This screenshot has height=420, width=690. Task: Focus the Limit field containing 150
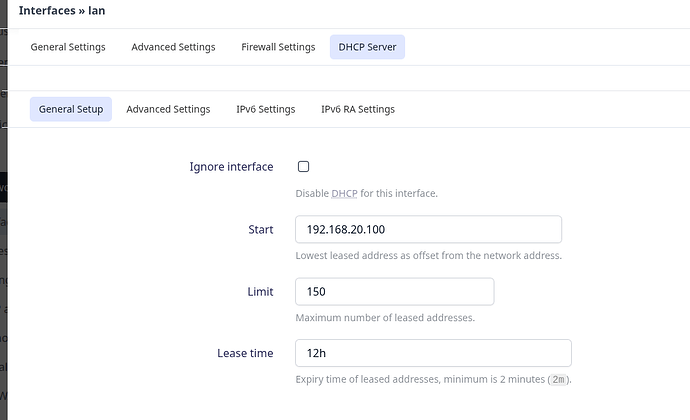tap(394, 292)
